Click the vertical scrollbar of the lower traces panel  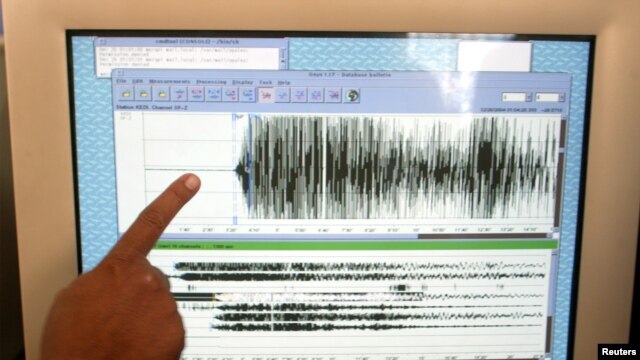(551, 302)
